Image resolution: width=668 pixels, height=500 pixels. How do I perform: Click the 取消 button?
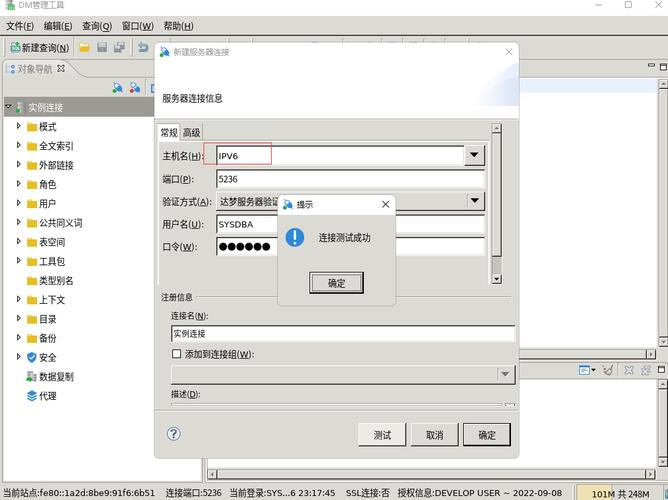[x=435, y=435]
